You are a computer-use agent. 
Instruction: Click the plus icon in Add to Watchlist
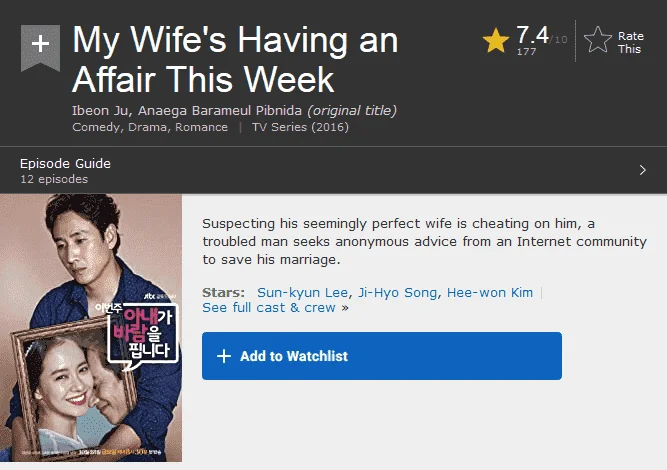coord(224,356)
